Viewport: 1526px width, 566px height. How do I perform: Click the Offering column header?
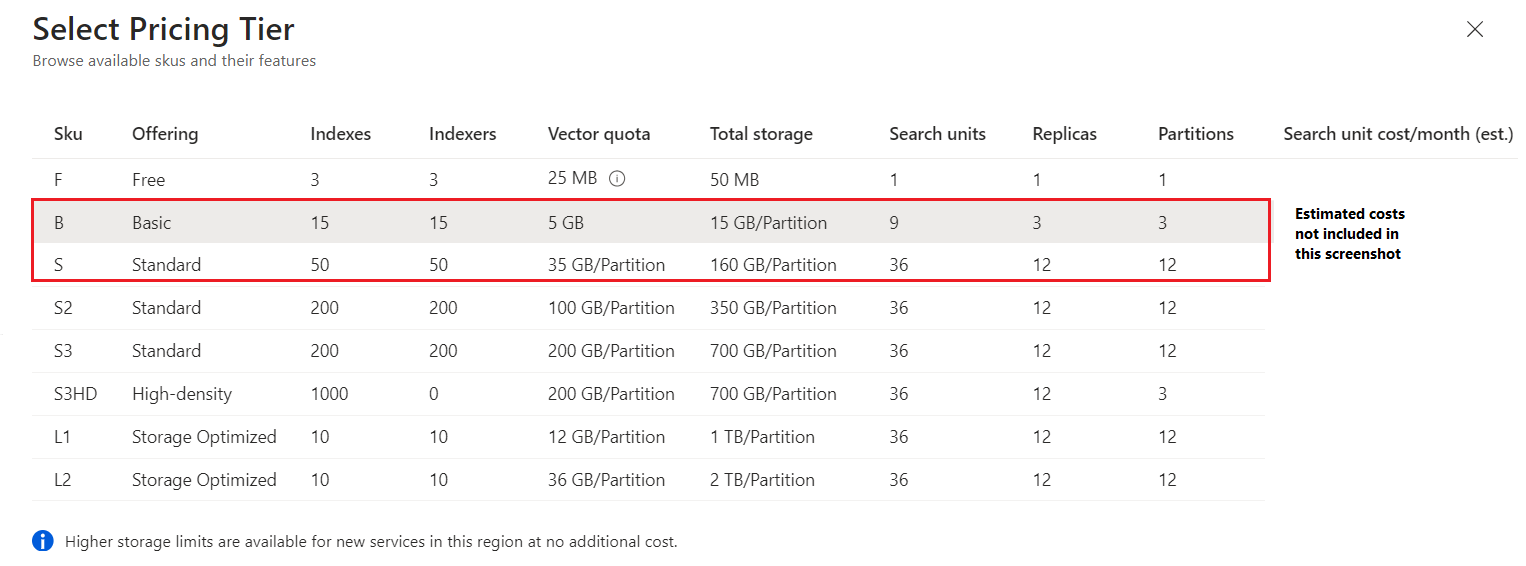[x=165, y=134]
